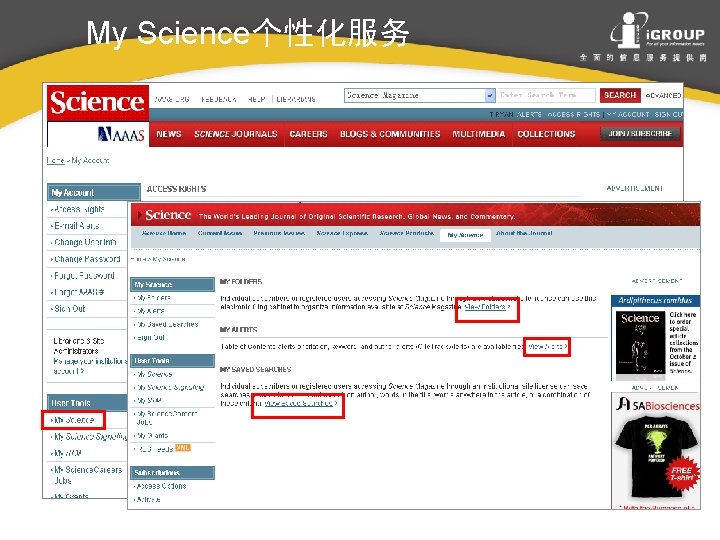
Task: Open the SCIENCE JOURNALS menu in the navigation bar
Action: (236, 134)
